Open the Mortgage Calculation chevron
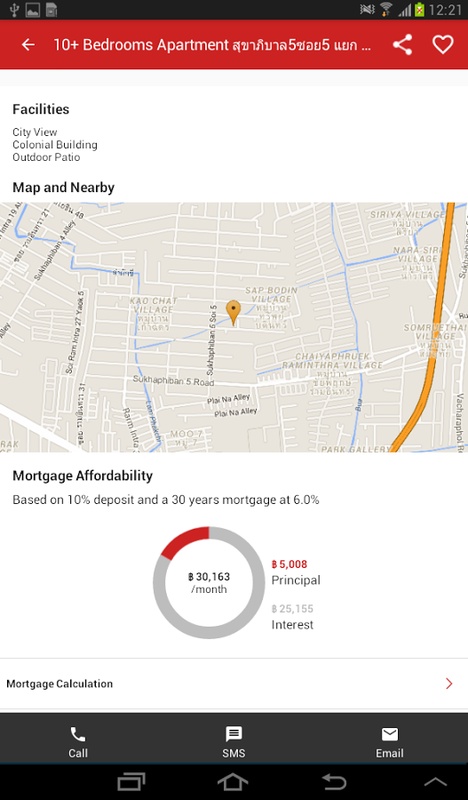This screenshot has height=800, width=468. pyautogui.click(x=449, y=684)
